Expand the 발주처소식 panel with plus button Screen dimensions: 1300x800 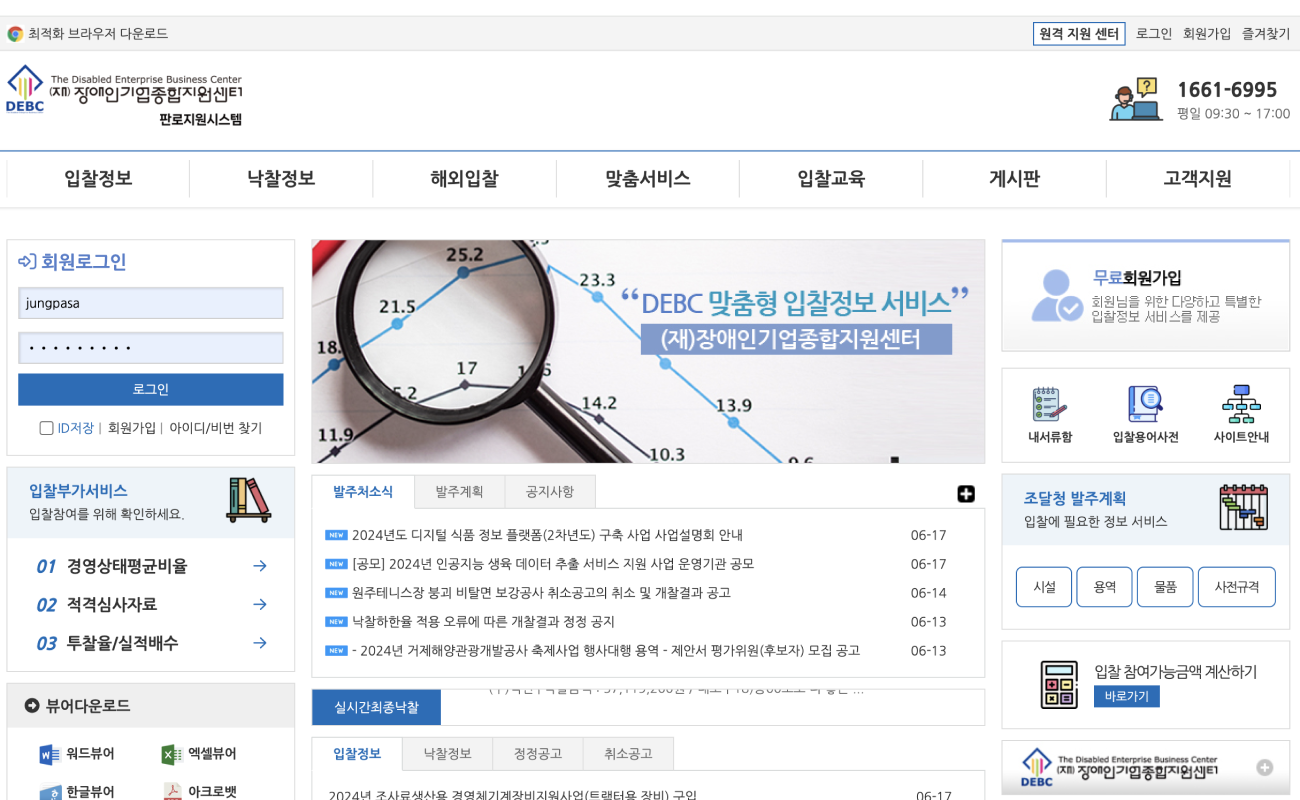click(x=965, y=494)
